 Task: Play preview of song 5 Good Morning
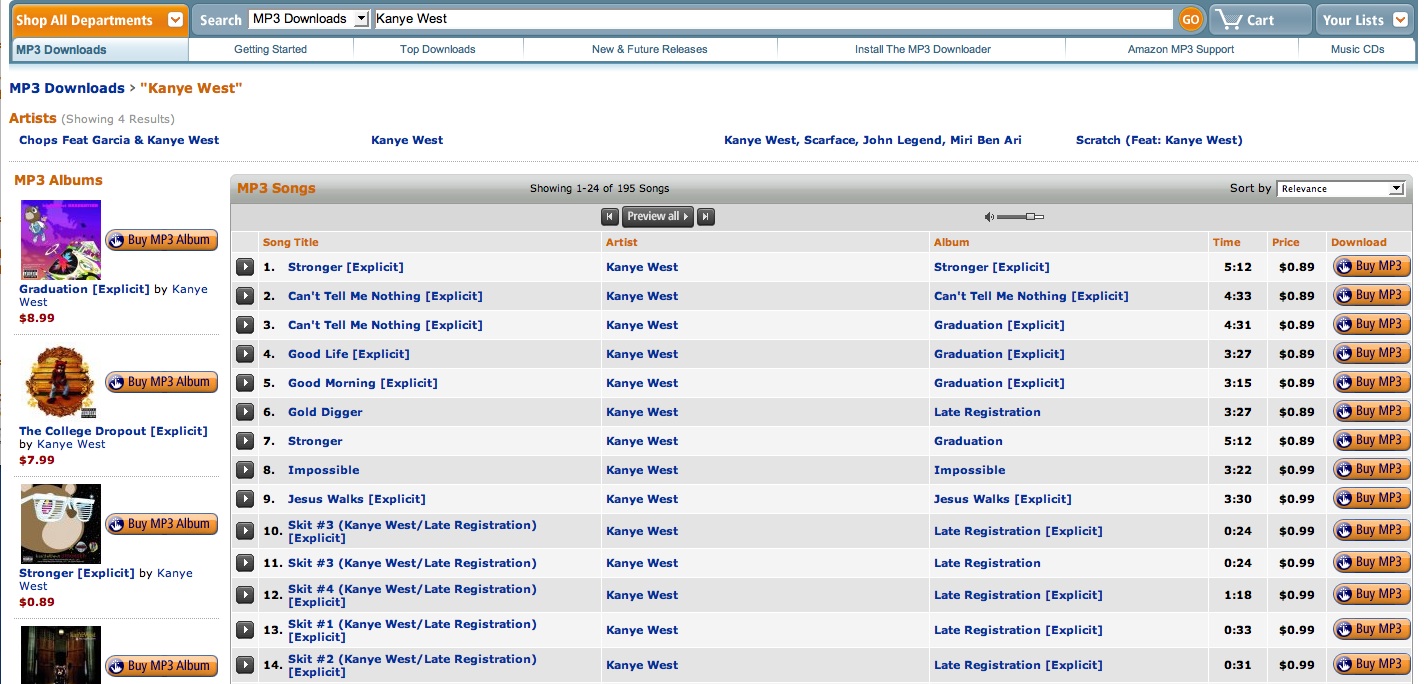coord(245,383)
